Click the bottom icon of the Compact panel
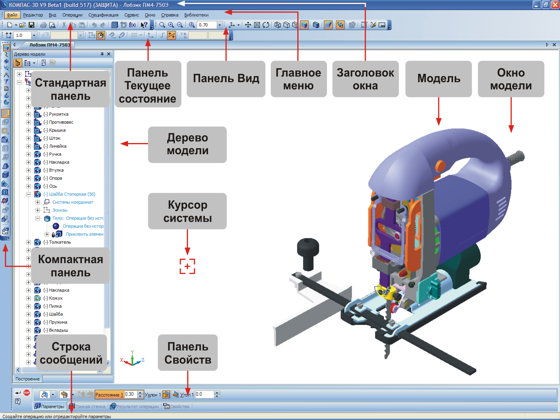 pos(5,231)
